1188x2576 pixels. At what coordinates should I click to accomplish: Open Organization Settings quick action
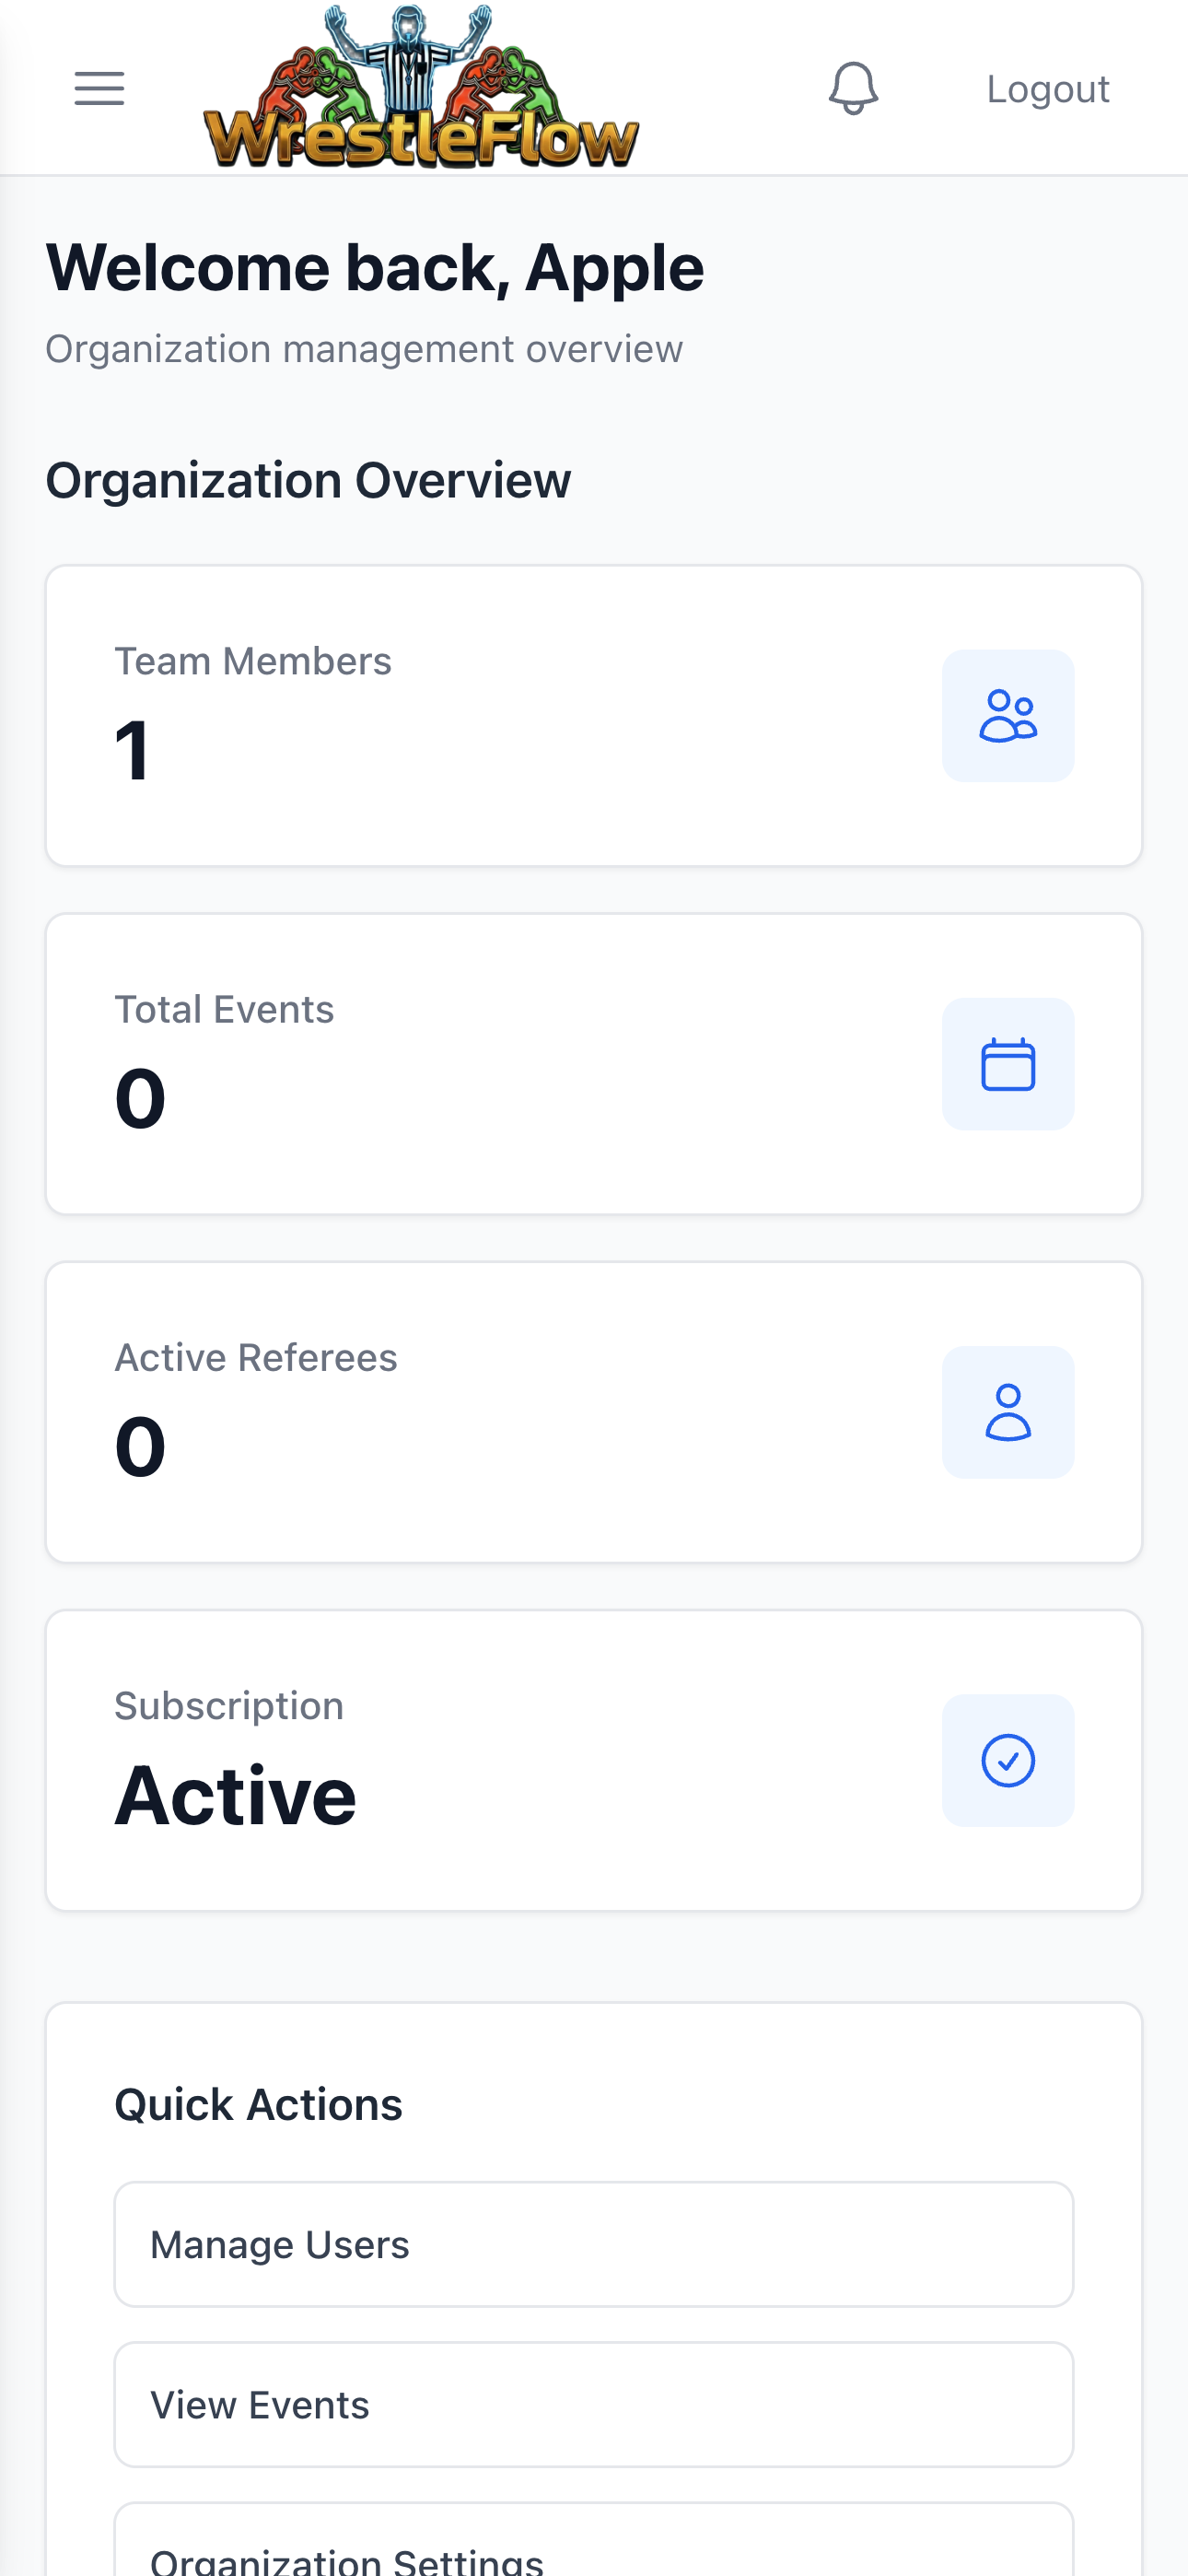click(x=594, y=2540)
